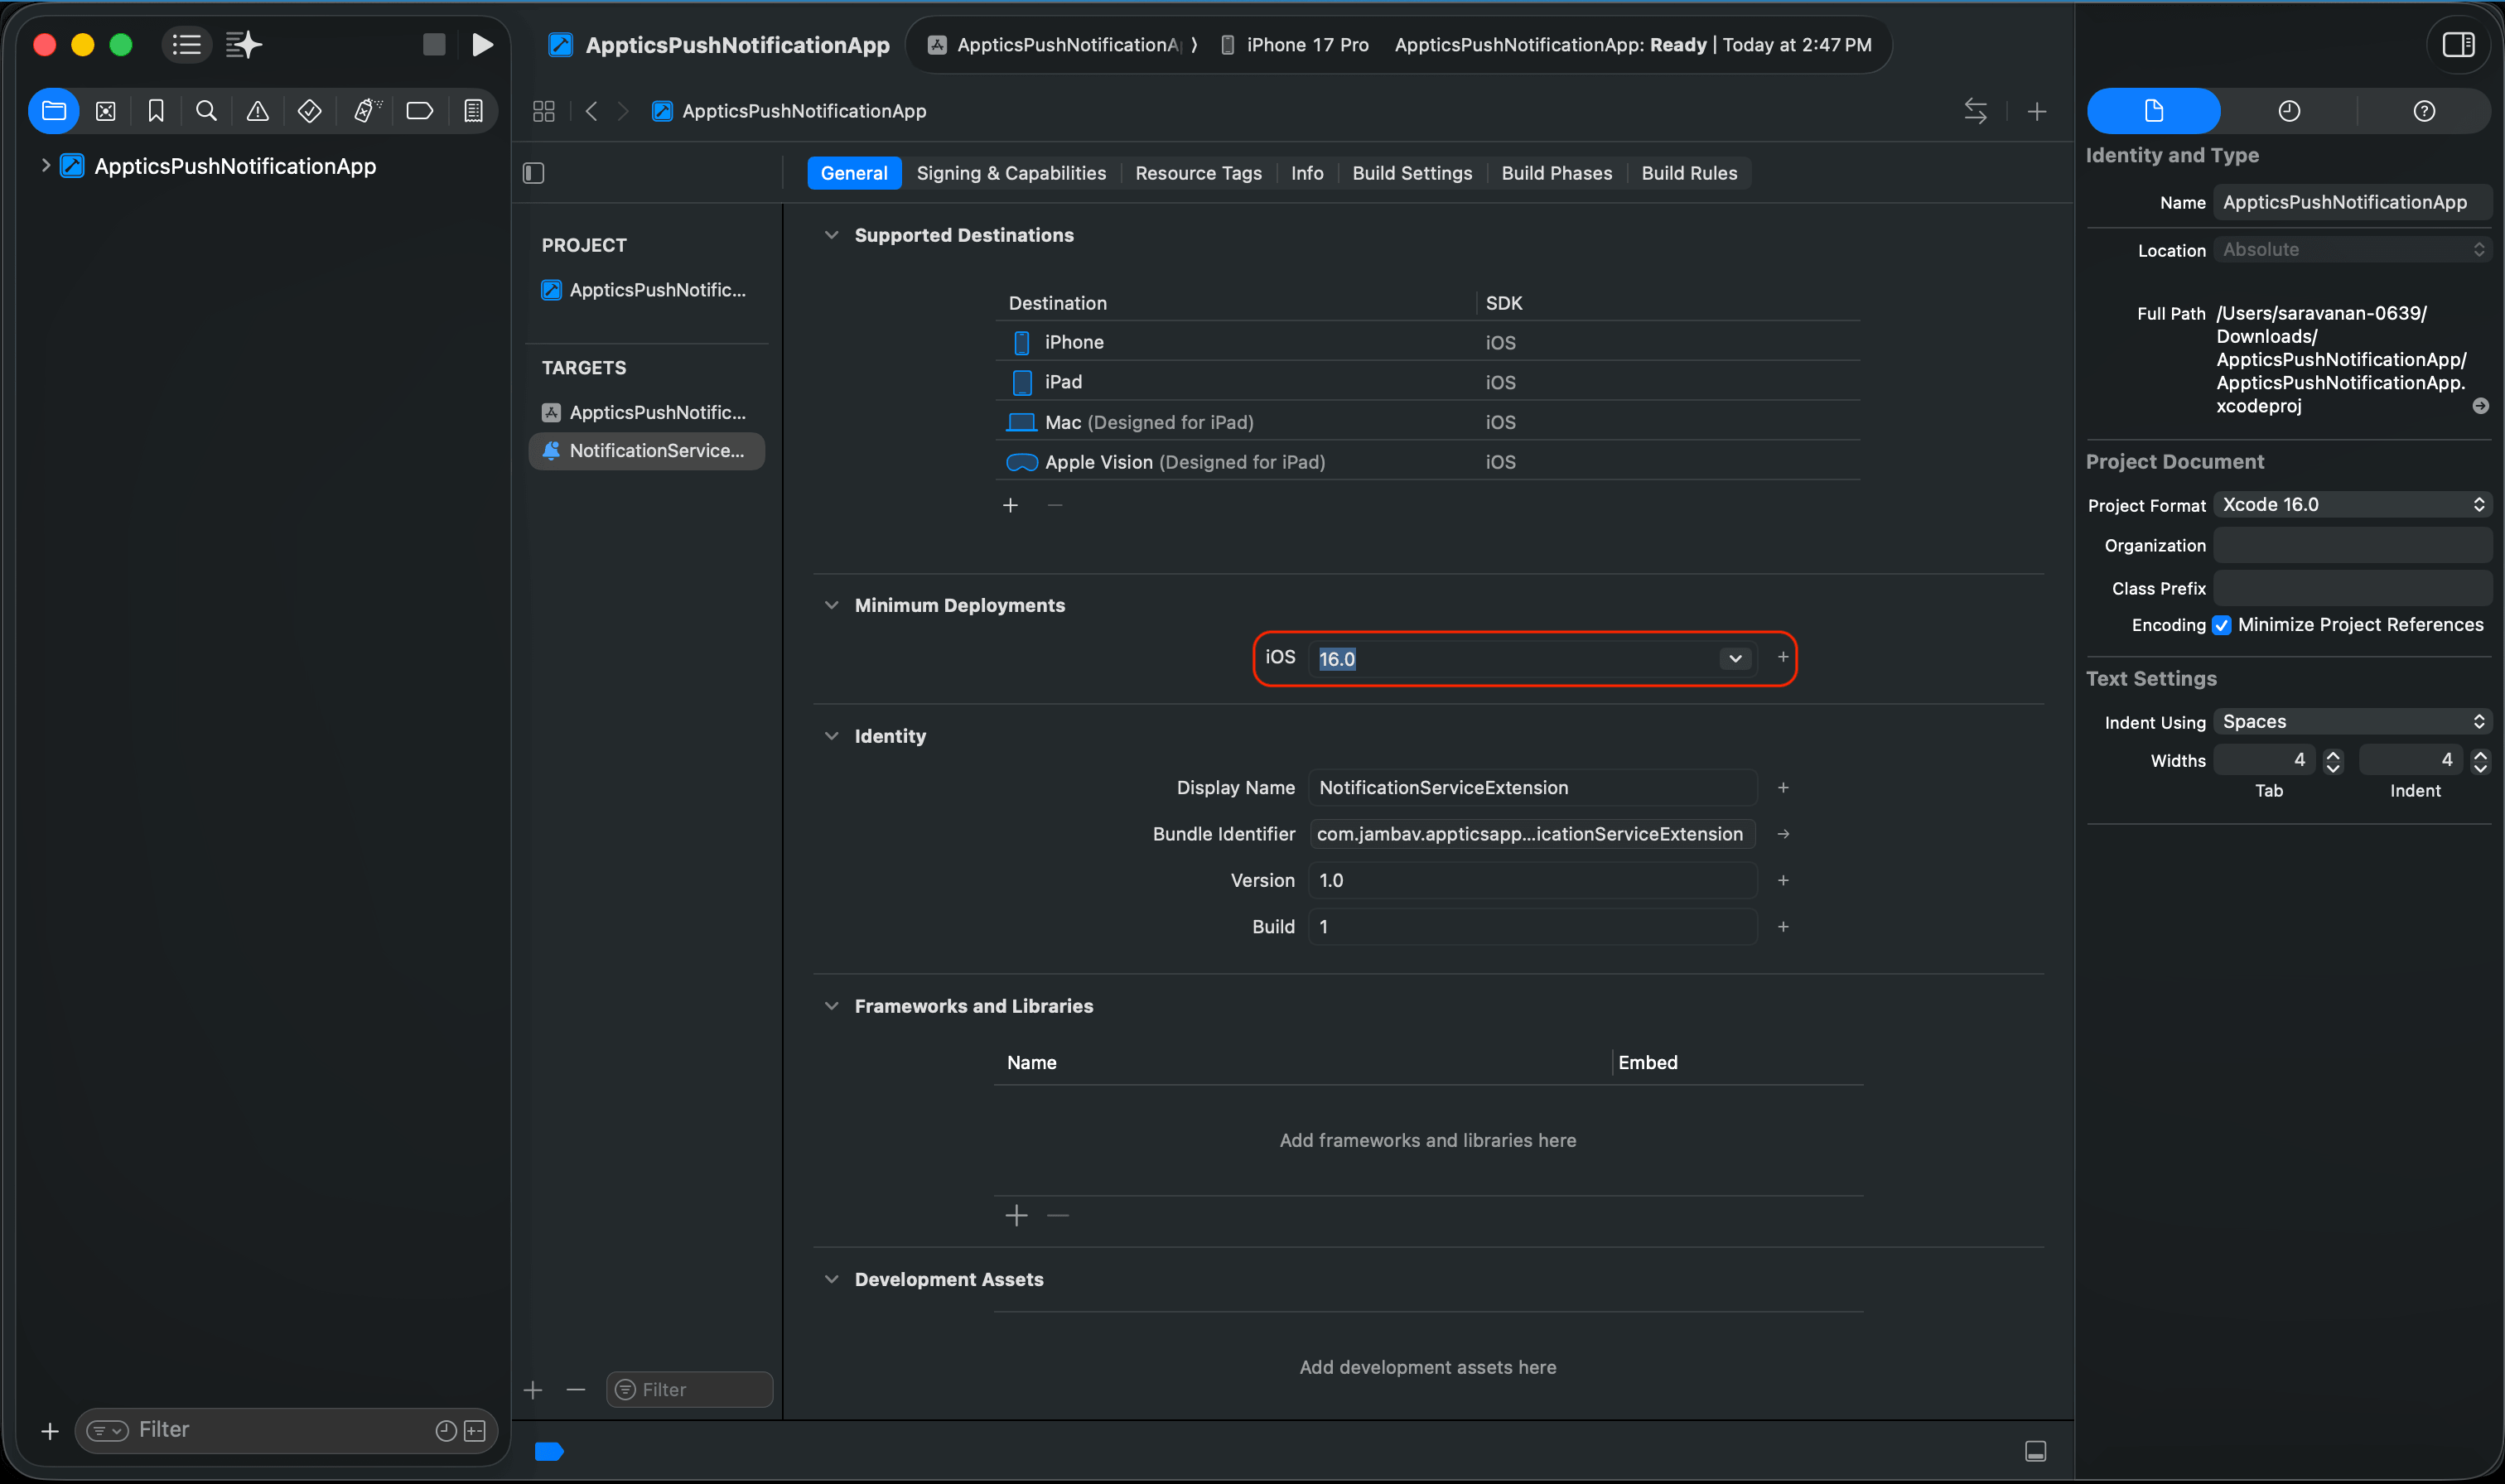Open the Breakpoint navigator icon
Screen dimensions: 2505x1484
click(420, 111)
